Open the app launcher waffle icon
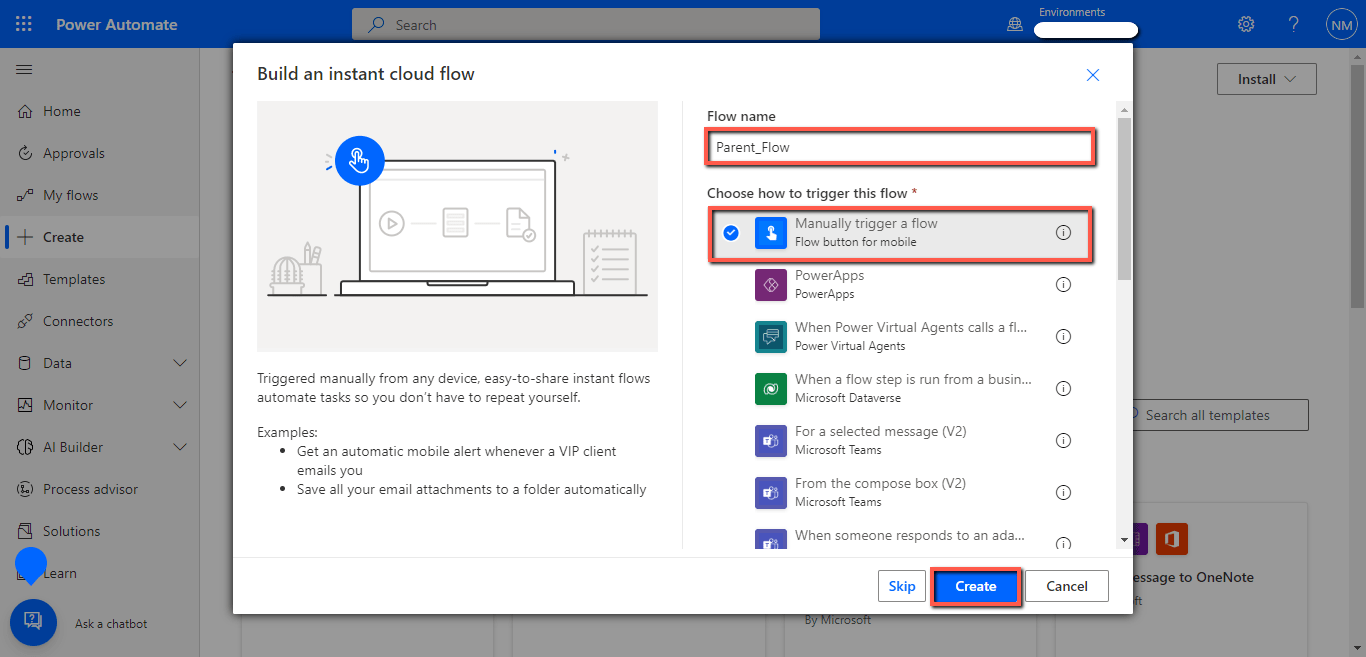Image resolution: width=1366 pixels, height=657 pixels. (x=24, y=24)
